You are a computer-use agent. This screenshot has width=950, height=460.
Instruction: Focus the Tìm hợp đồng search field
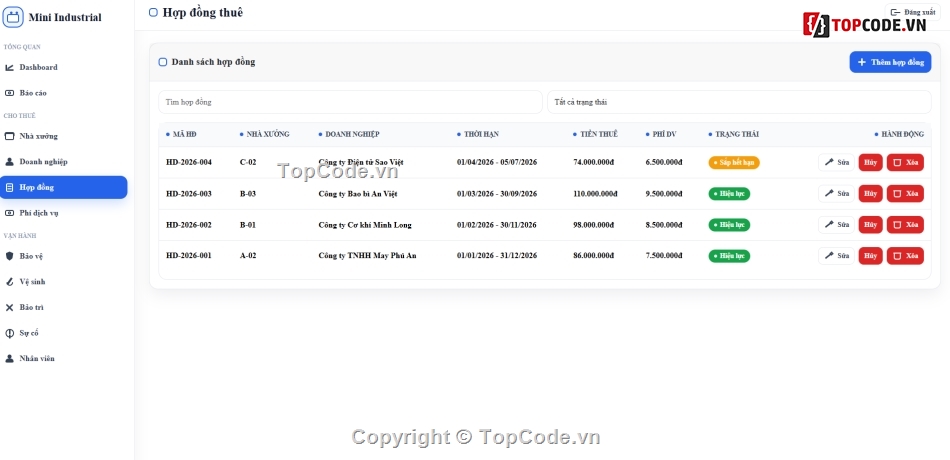tap(350, 102)
